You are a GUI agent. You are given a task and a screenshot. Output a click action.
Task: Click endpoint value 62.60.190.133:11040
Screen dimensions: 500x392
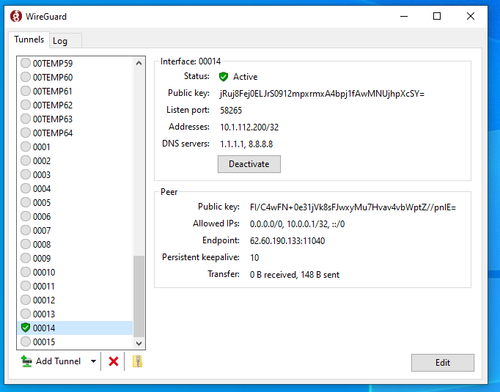(x=287, y=241)
